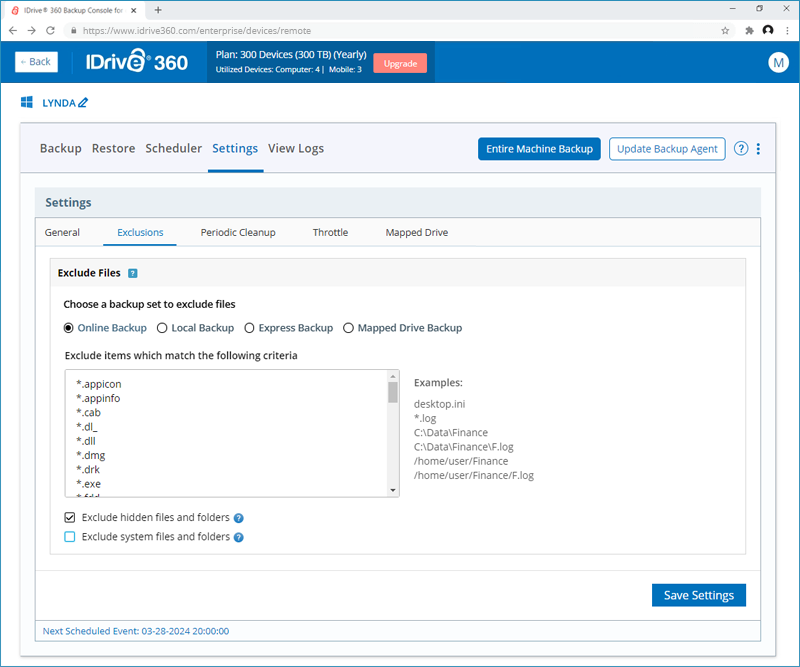Click the Upgrade plan button
The image size is (800, 667).
click(400, 63)
